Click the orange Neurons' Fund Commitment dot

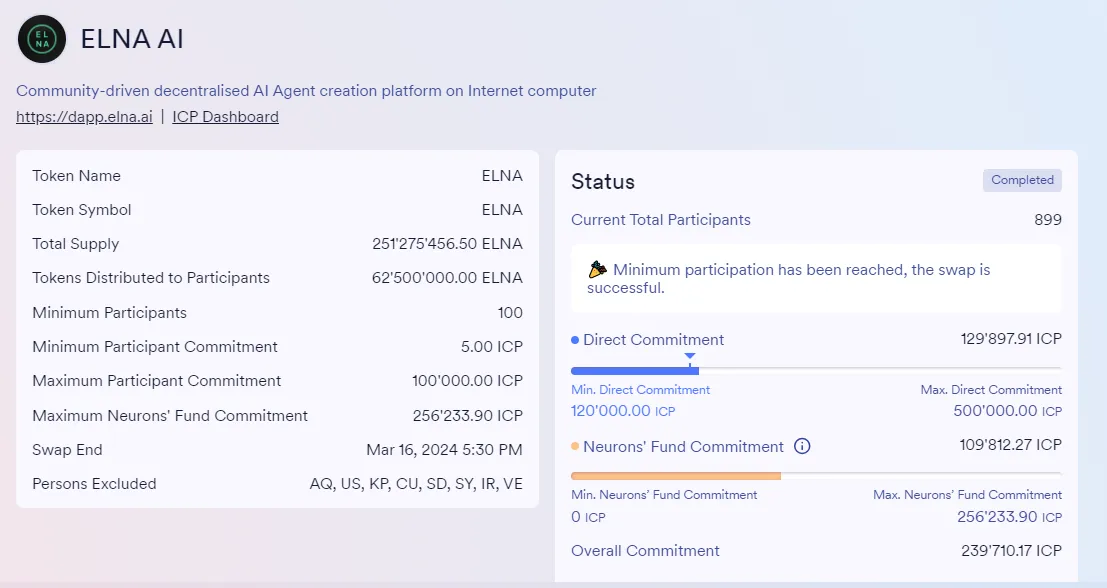[x=575, y=447]
